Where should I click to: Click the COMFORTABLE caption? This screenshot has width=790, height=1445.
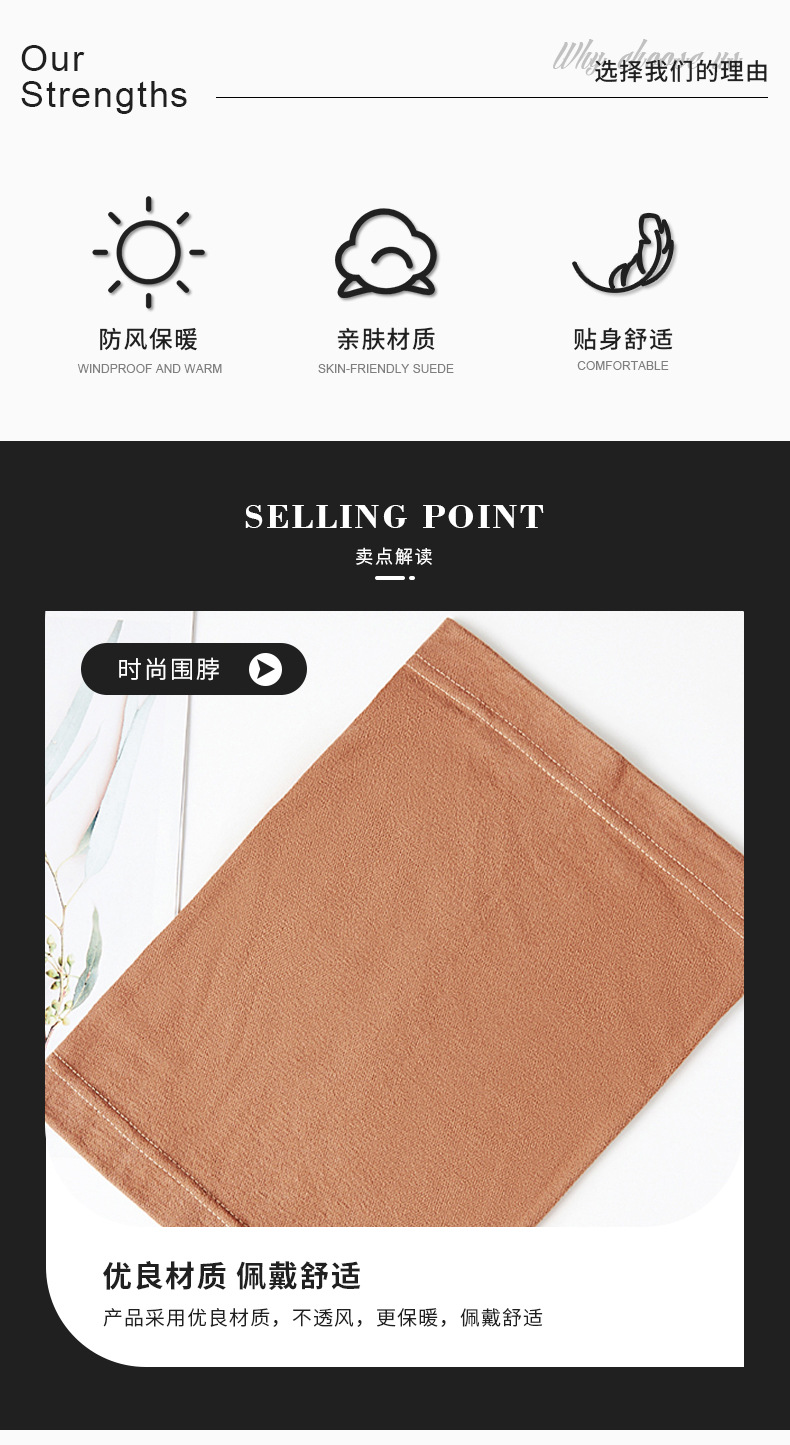pos(623,366)
